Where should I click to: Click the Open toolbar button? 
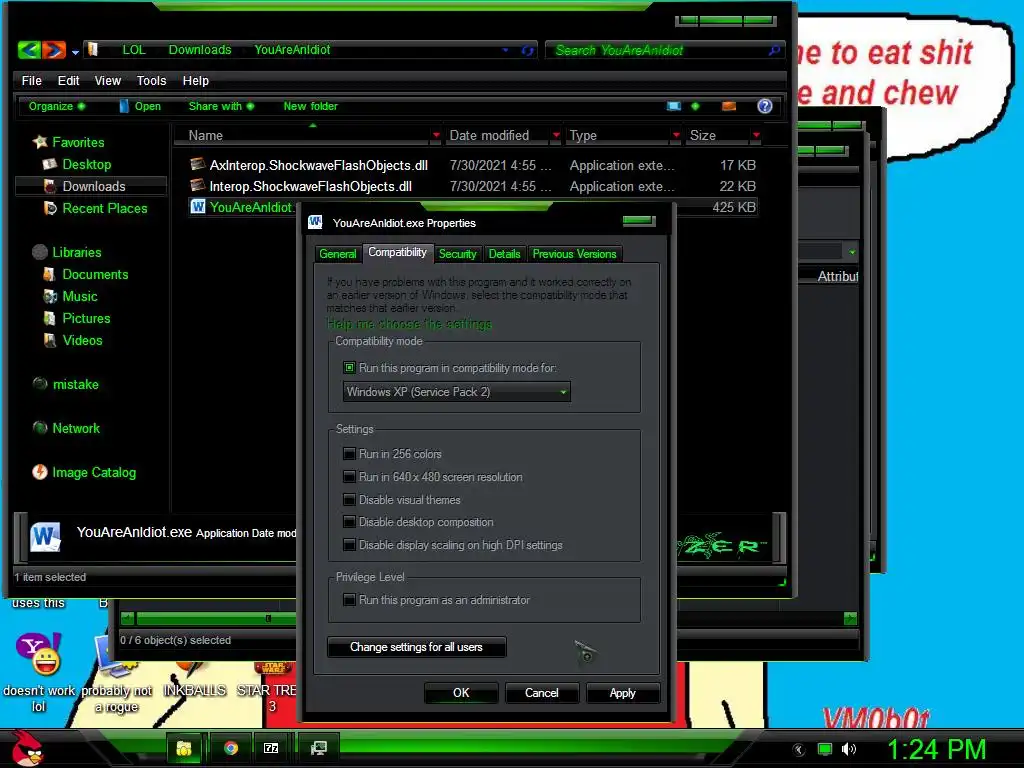click(x=140, y=106)
